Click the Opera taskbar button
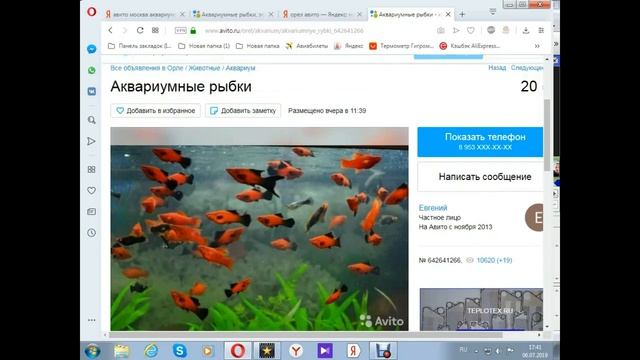 [238, 351]
